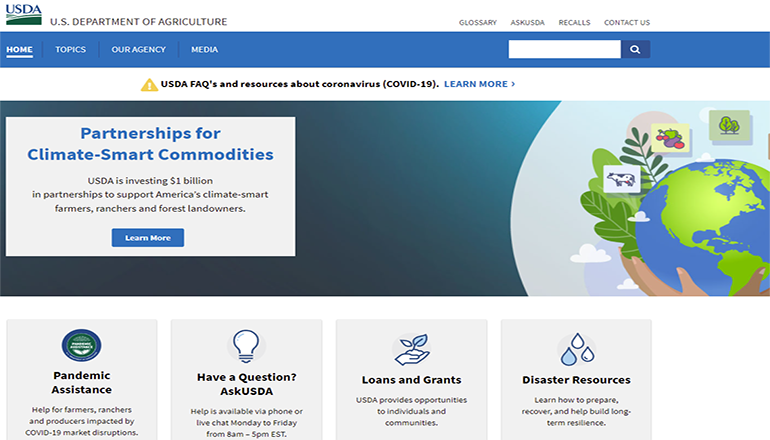770x440 pixels.
Task: Click U.S. Department of Agriculture site title
Action: [138, 22]
